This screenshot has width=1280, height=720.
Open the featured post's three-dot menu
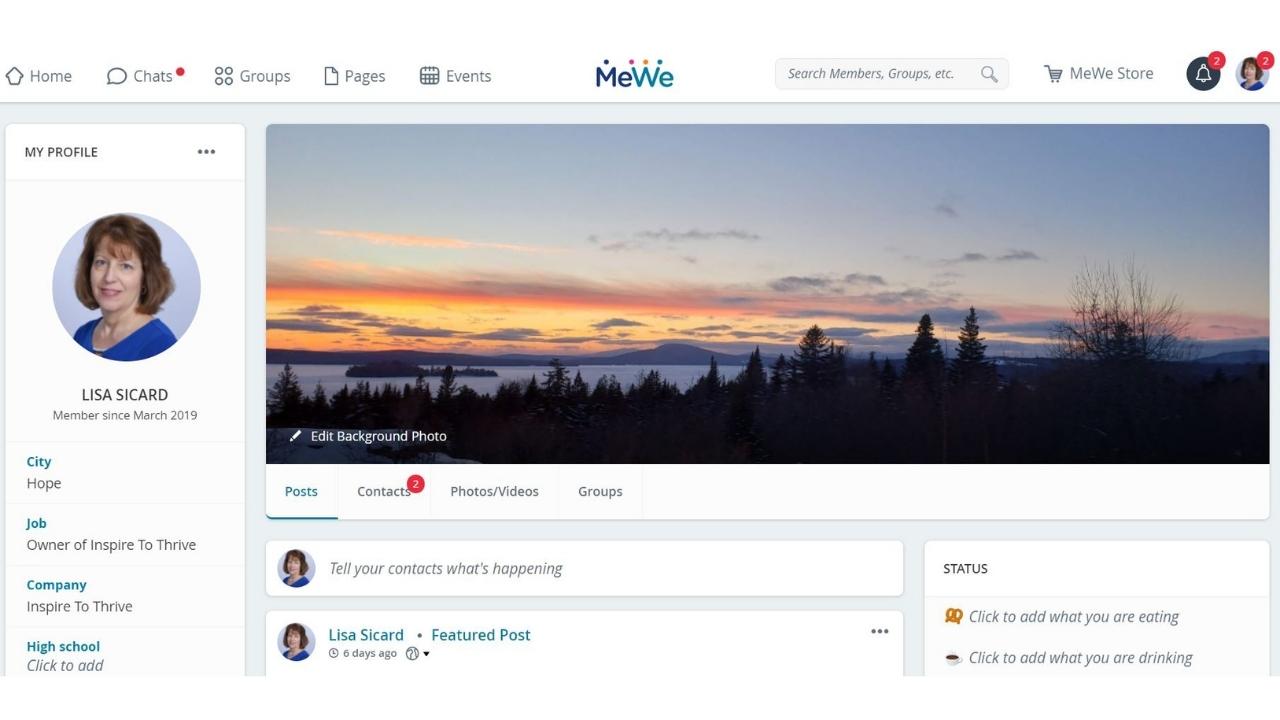tap(880, 631)
